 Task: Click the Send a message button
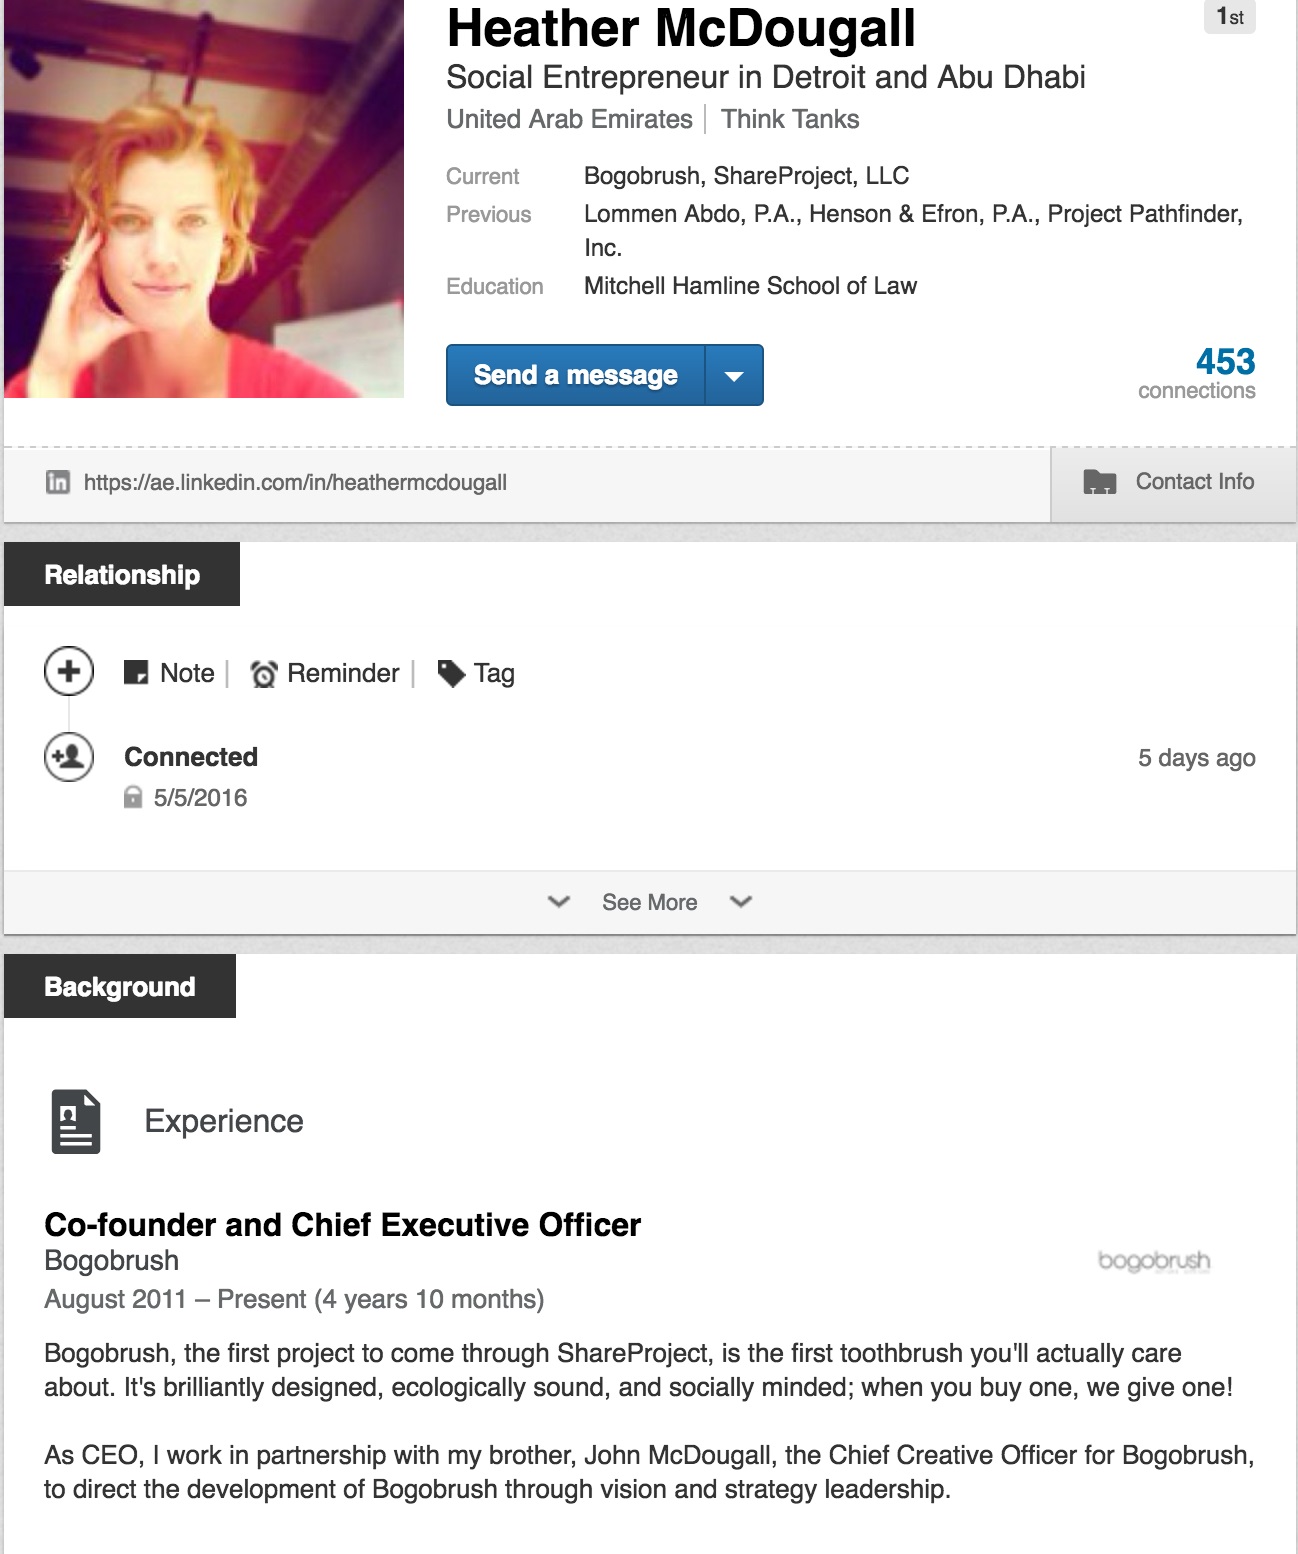(x=576, y=376)
